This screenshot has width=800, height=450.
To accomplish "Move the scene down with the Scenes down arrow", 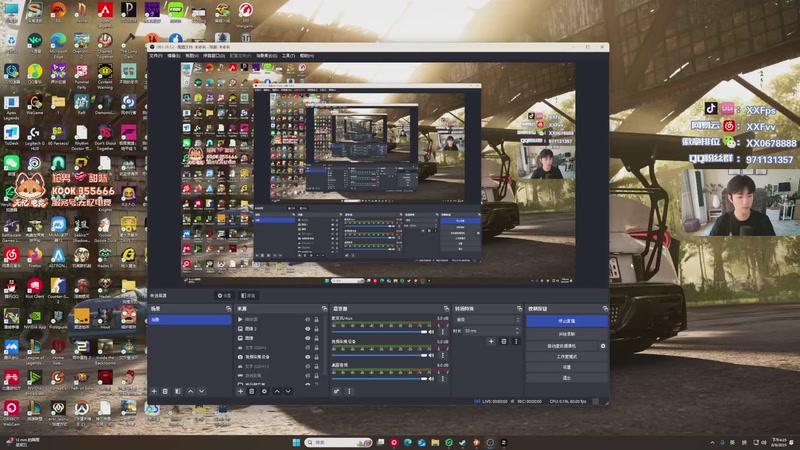I will [x=202, y=391].
